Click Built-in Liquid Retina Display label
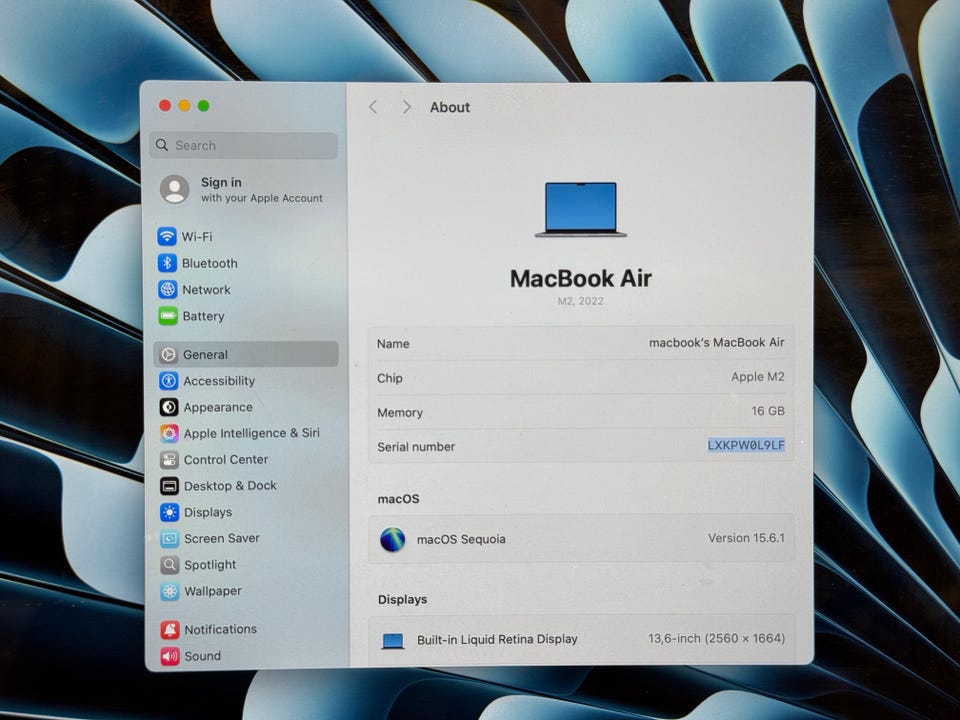Viewport: 960px width, 720px height. tap(497, 639)
